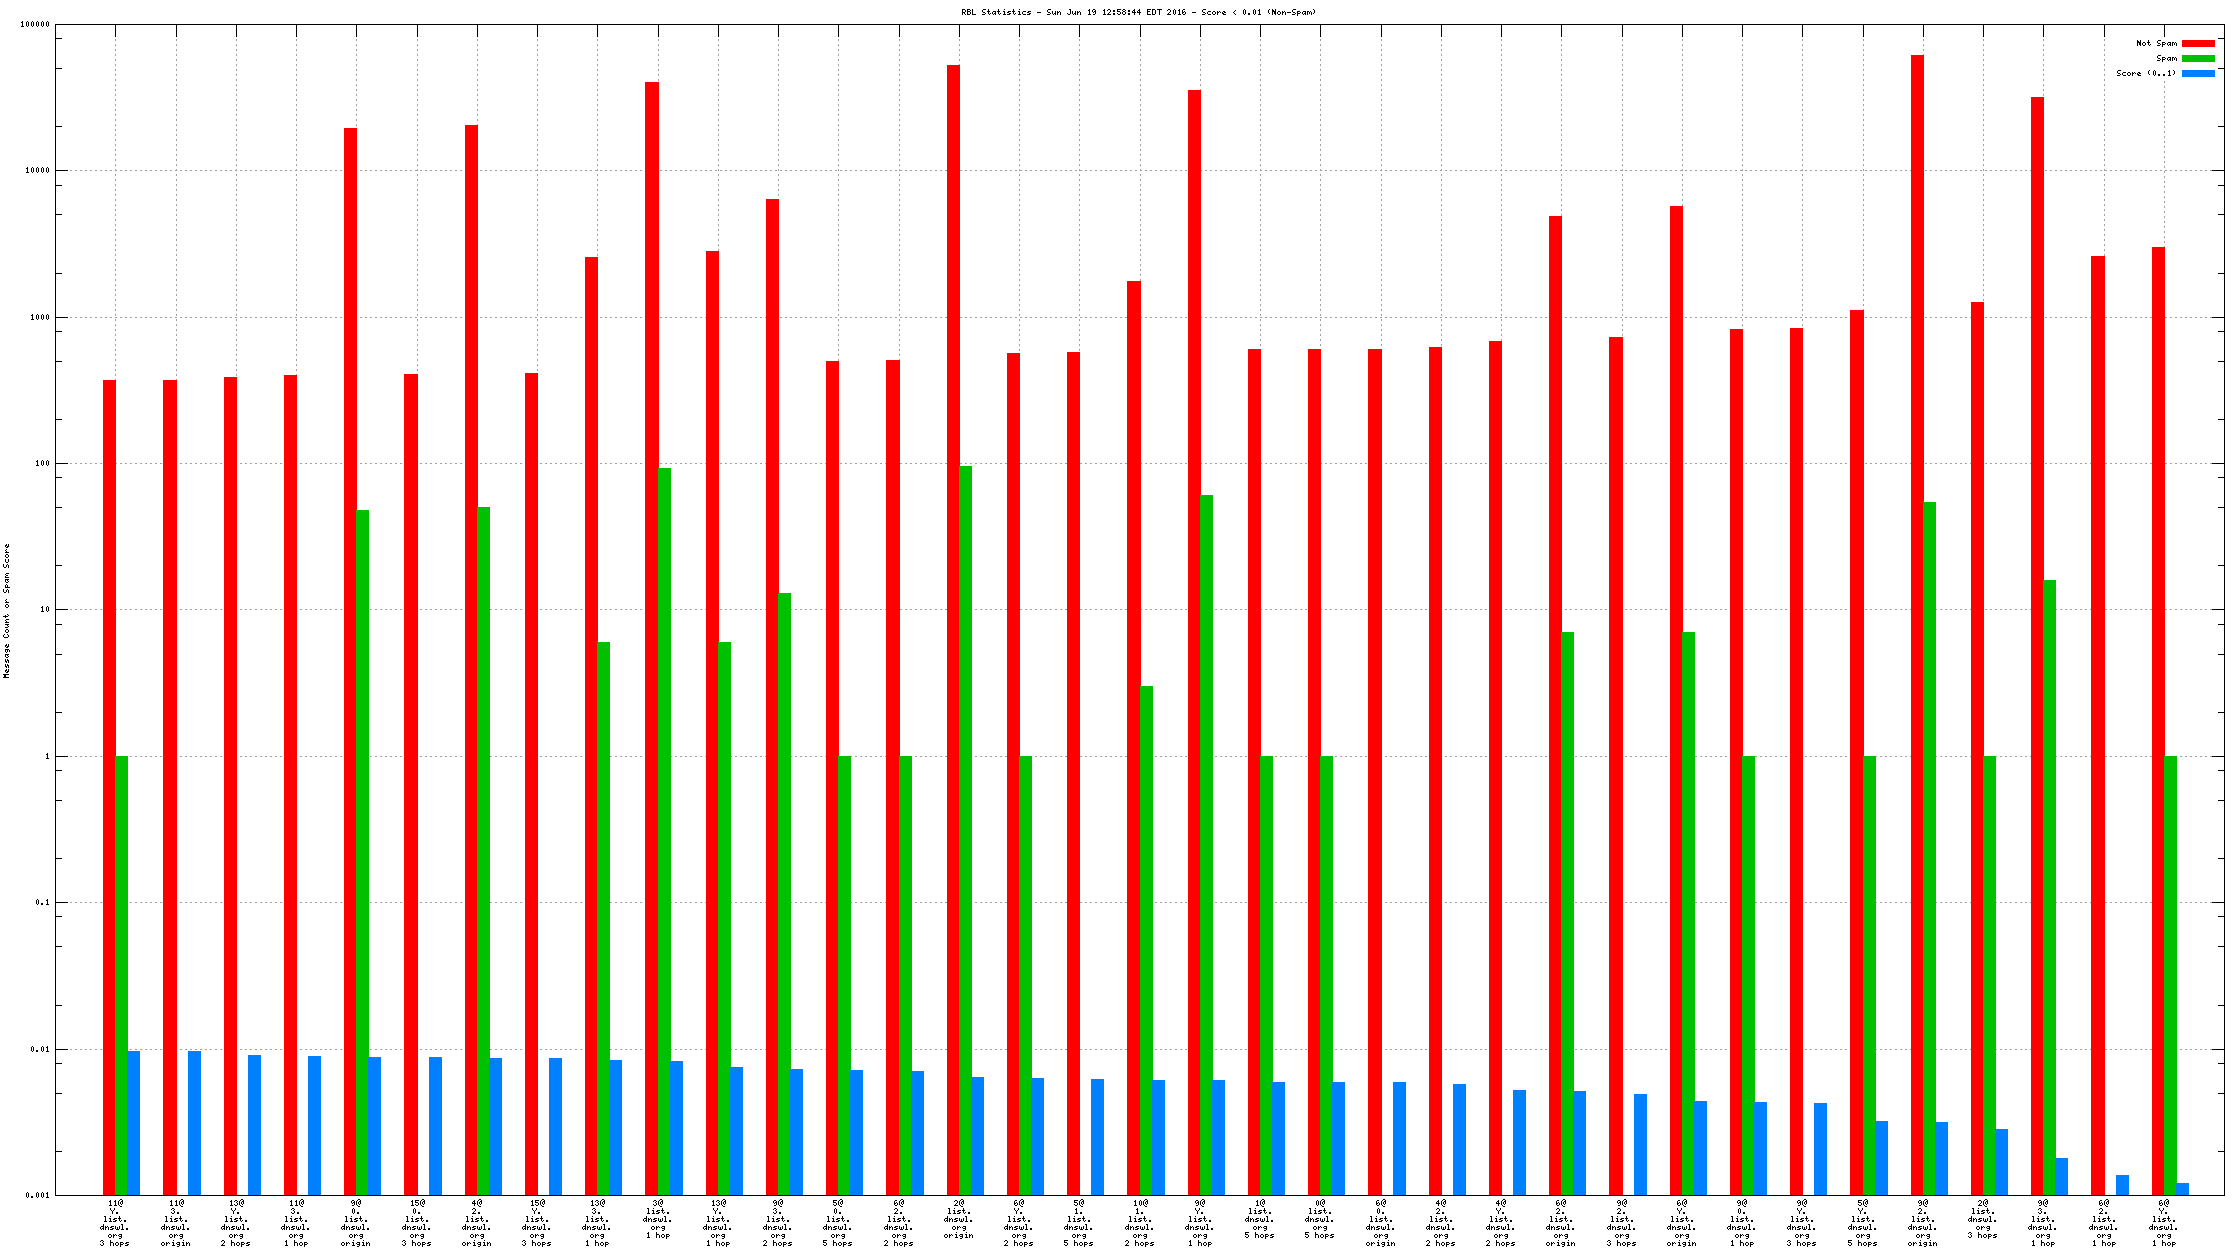Click the rightmost blue score bar
The image size is (2240, 1260).
(2182, 1189)
